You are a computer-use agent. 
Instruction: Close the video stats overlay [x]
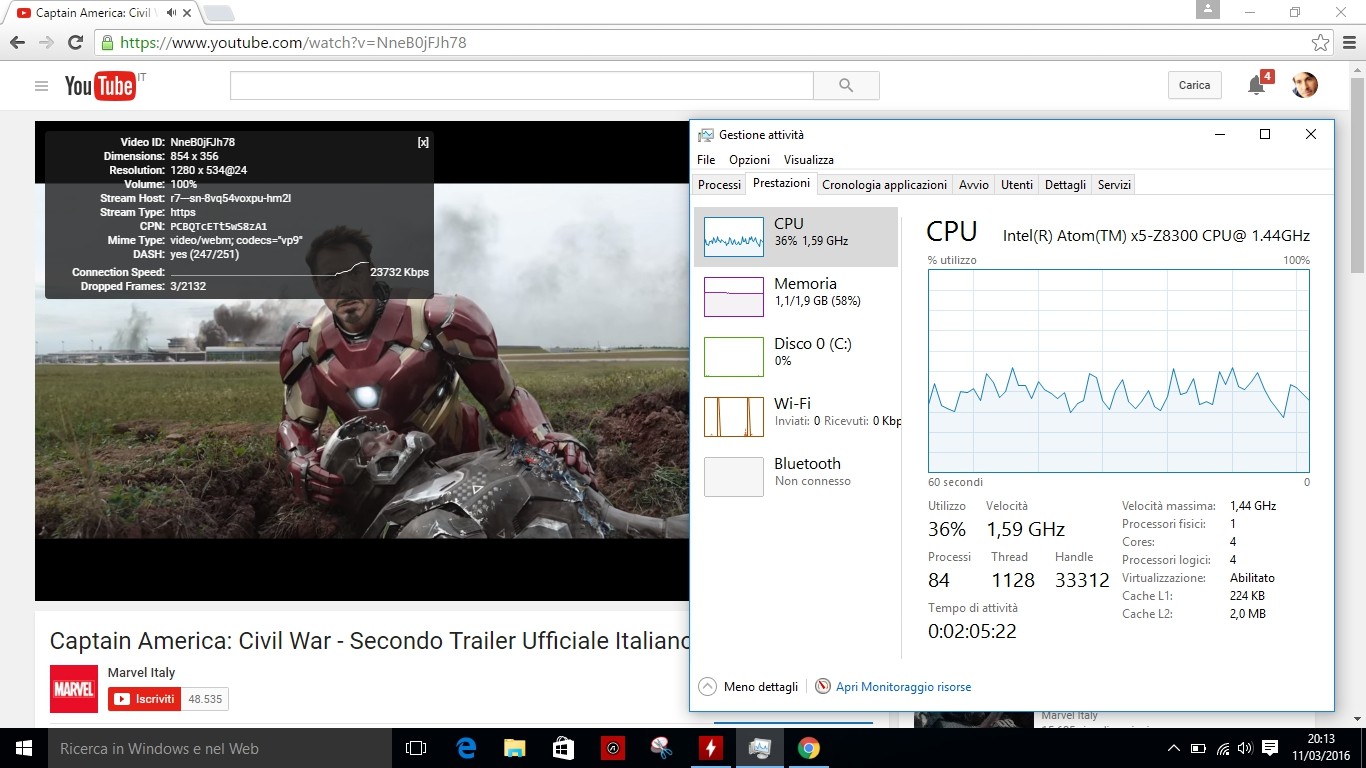423,142
